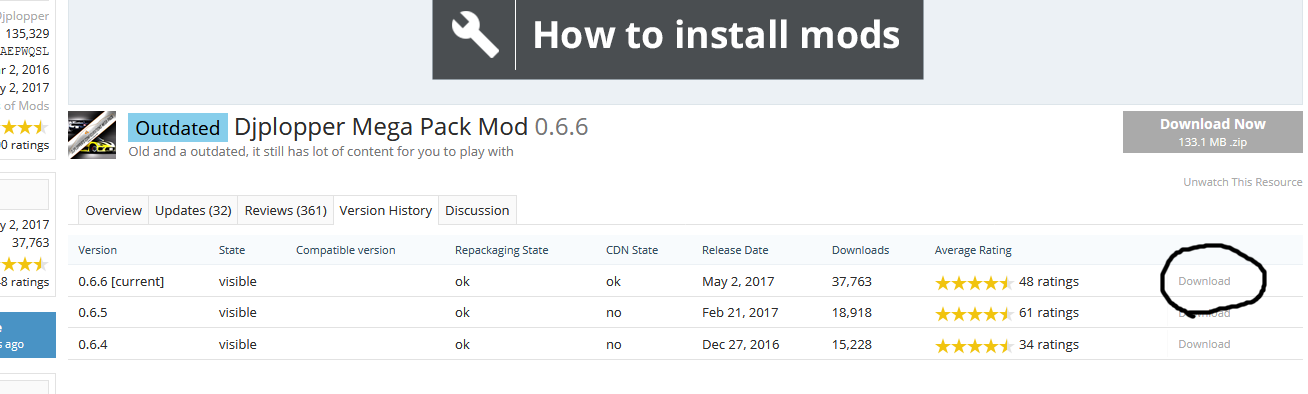Click the star rating for version 0.6.5

click(x=974, y=314)
